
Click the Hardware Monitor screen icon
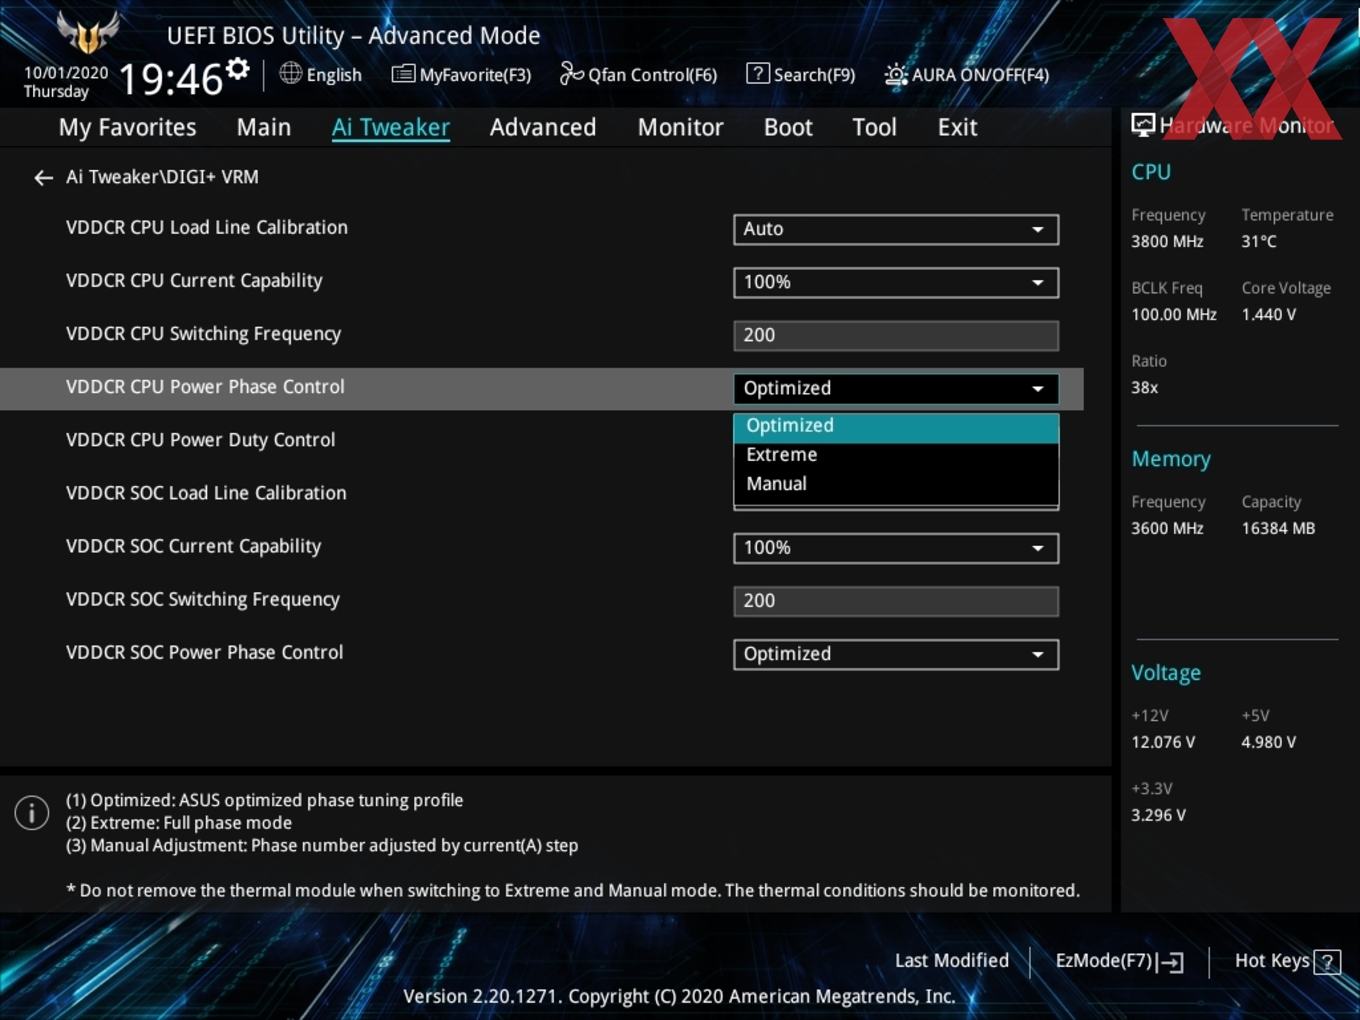1143,125
